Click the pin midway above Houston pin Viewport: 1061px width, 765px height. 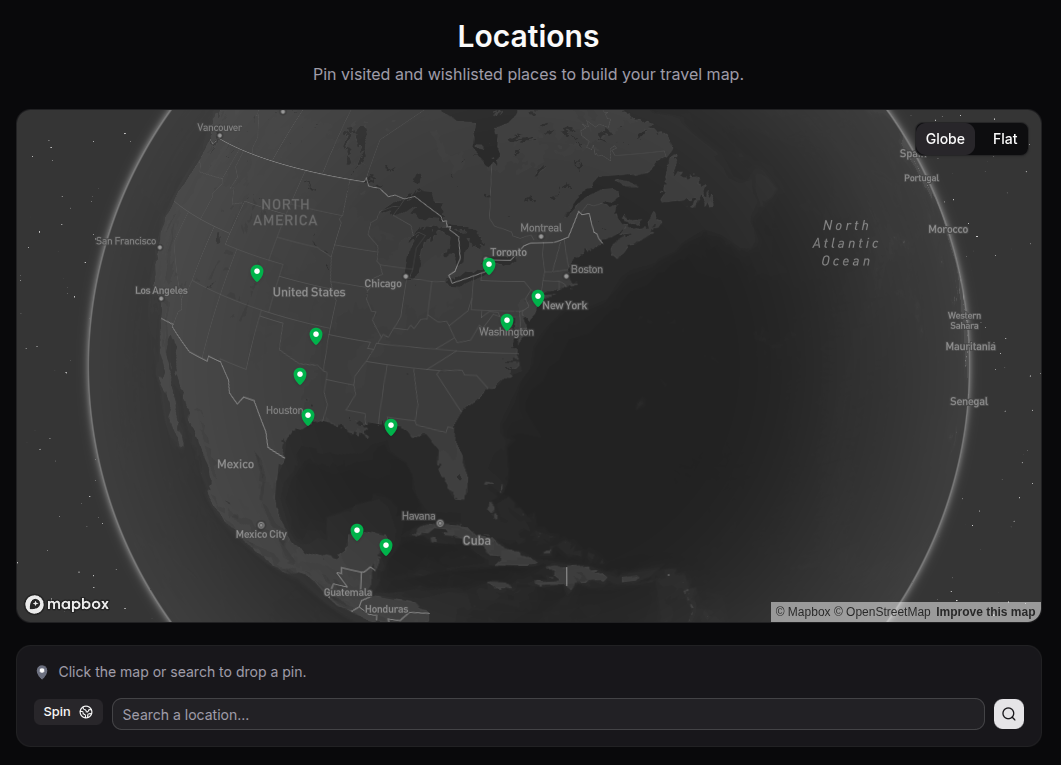pyautogui.click(x=300, y=376)
